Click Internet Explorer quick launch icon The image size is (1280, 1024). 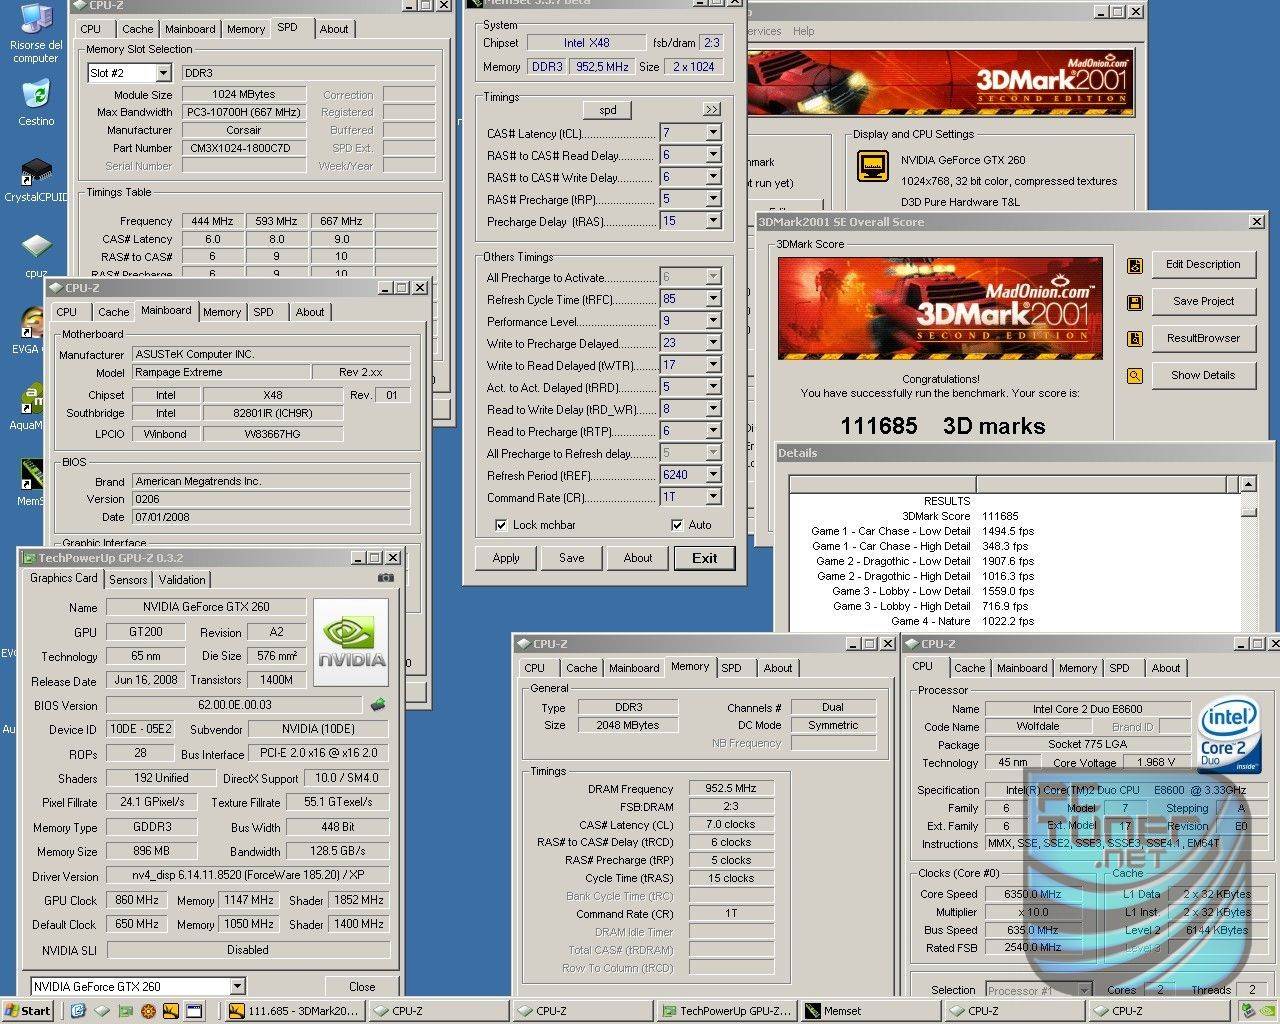[x=78, y=1011]
